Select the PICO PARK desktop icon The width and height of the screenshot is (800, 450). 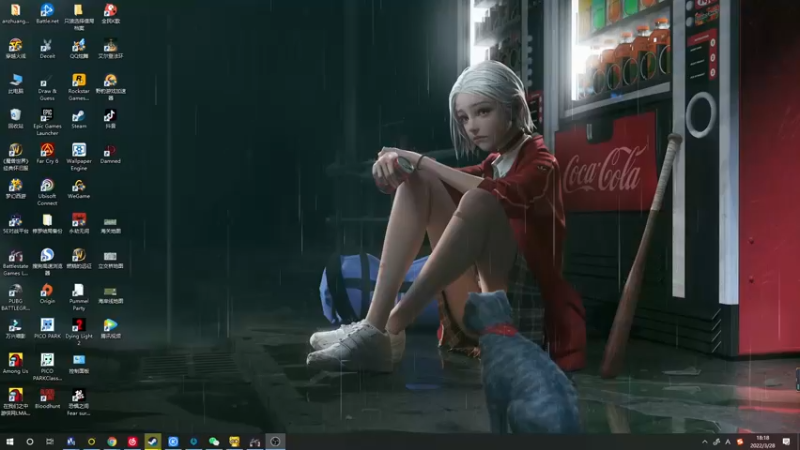(47, 329)
